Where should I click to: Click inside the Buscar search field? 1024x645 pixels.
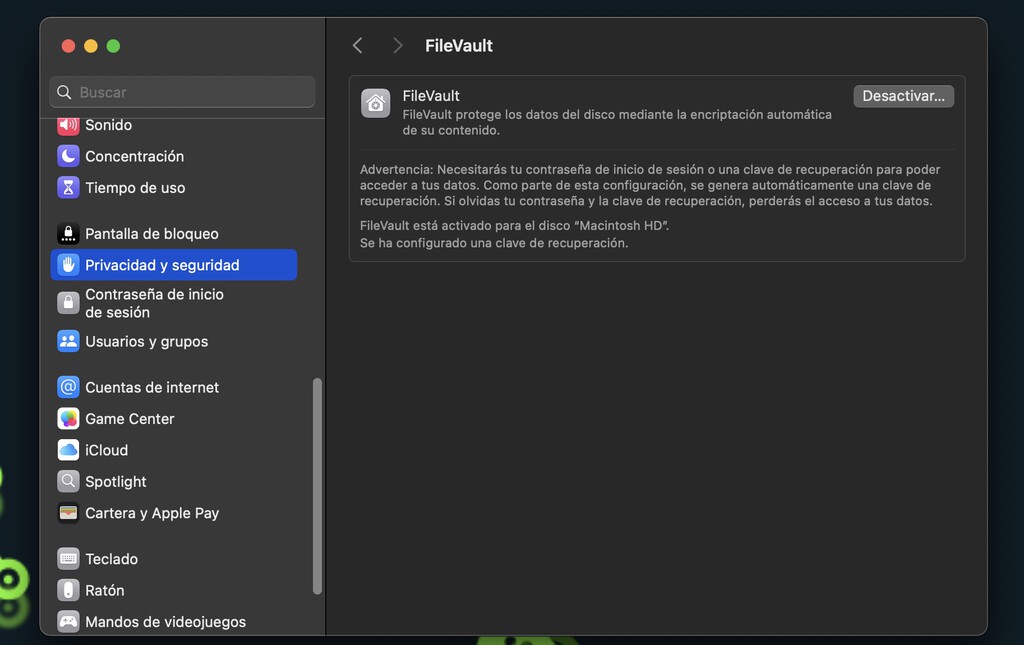(x=182, y=92)
